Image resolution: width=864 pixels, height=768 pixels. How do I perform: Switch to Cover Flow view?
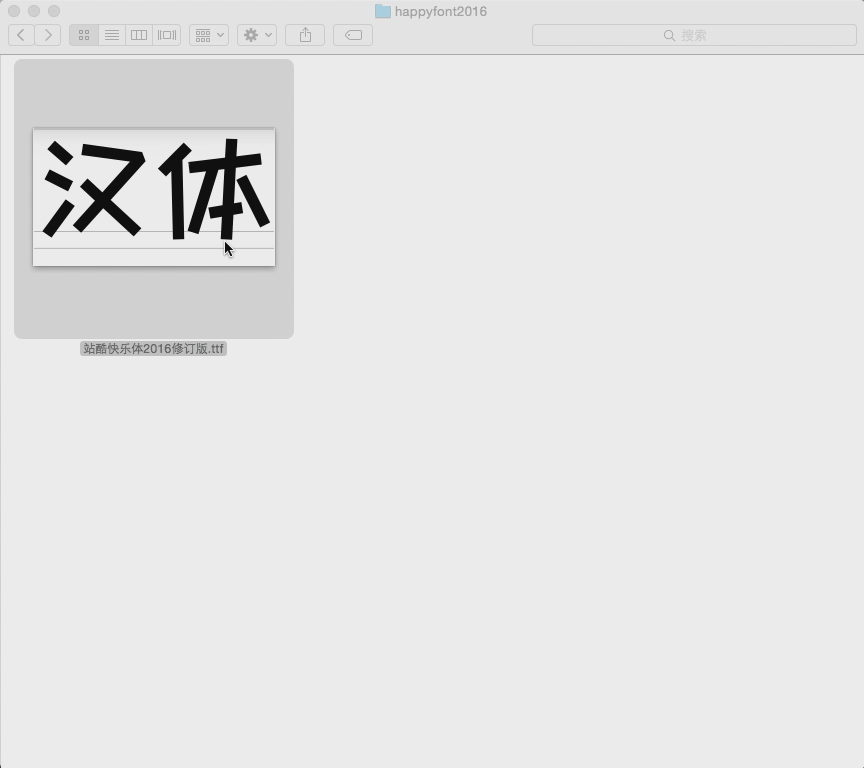(165, 34)
